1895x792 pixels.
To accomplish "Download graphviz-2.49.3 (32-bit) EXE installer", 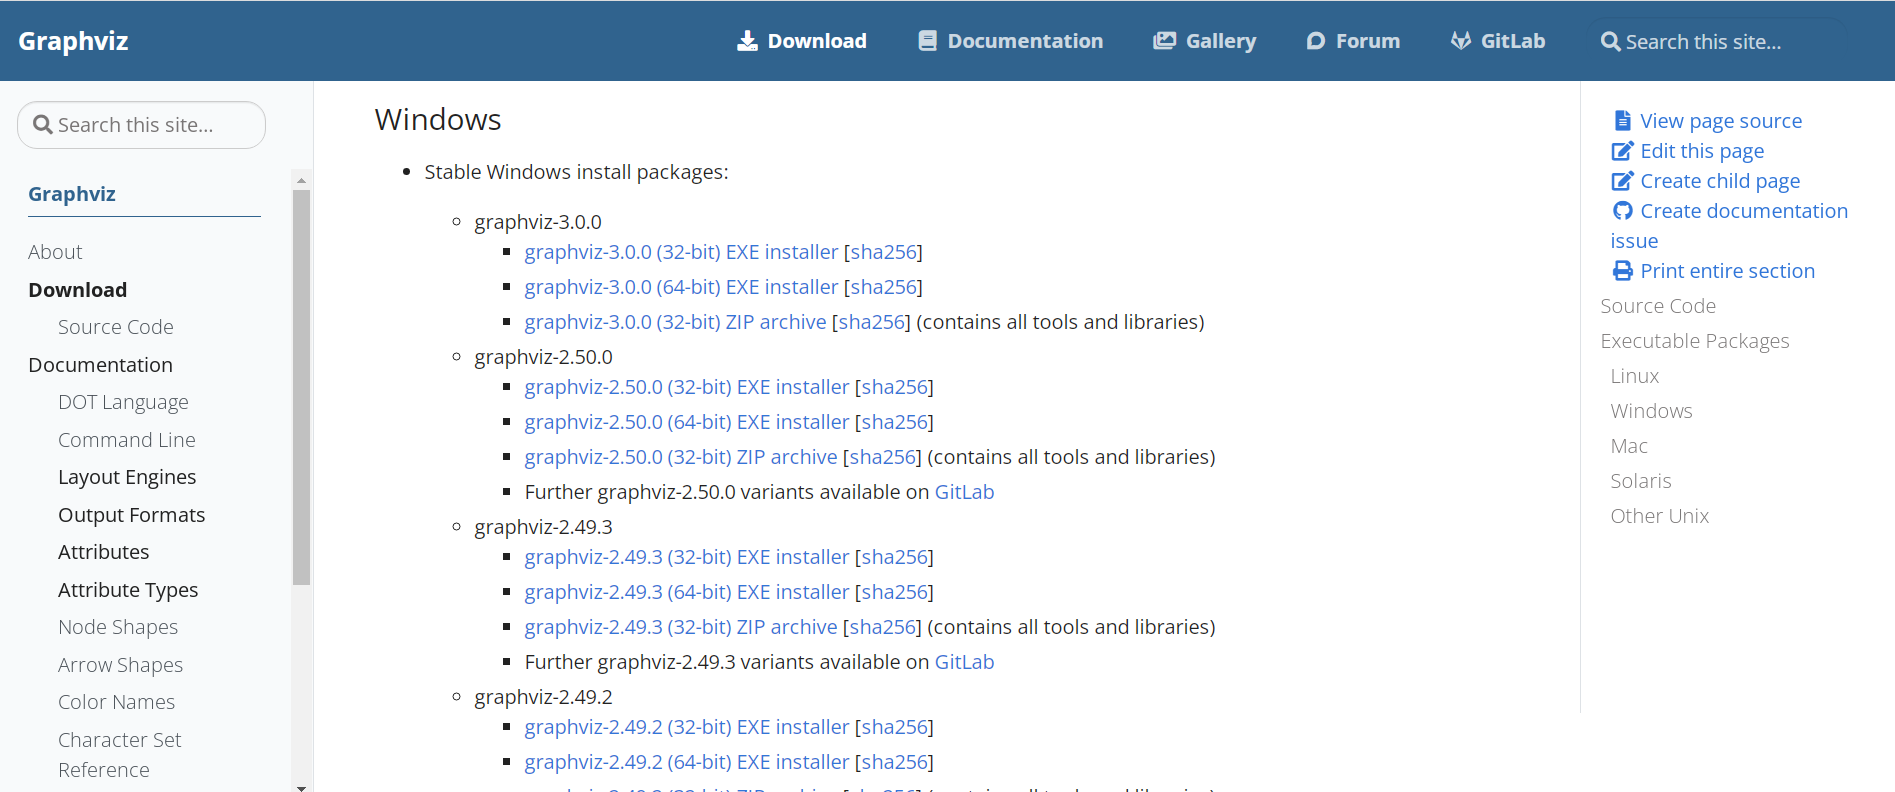I will 687,557.
